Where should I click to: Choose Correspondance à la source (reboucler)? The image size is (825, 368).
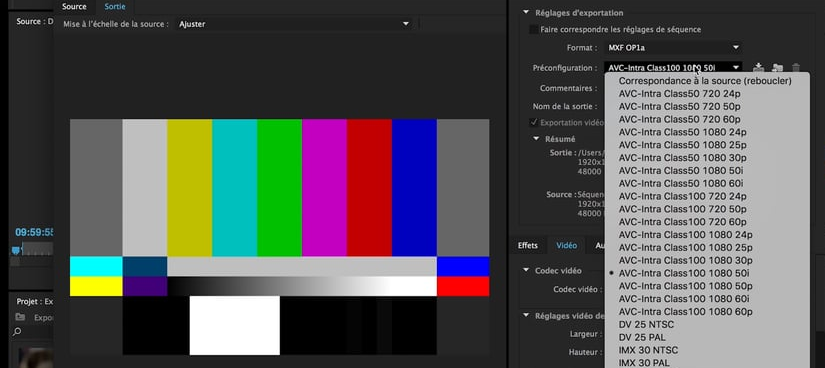point(705,81)
